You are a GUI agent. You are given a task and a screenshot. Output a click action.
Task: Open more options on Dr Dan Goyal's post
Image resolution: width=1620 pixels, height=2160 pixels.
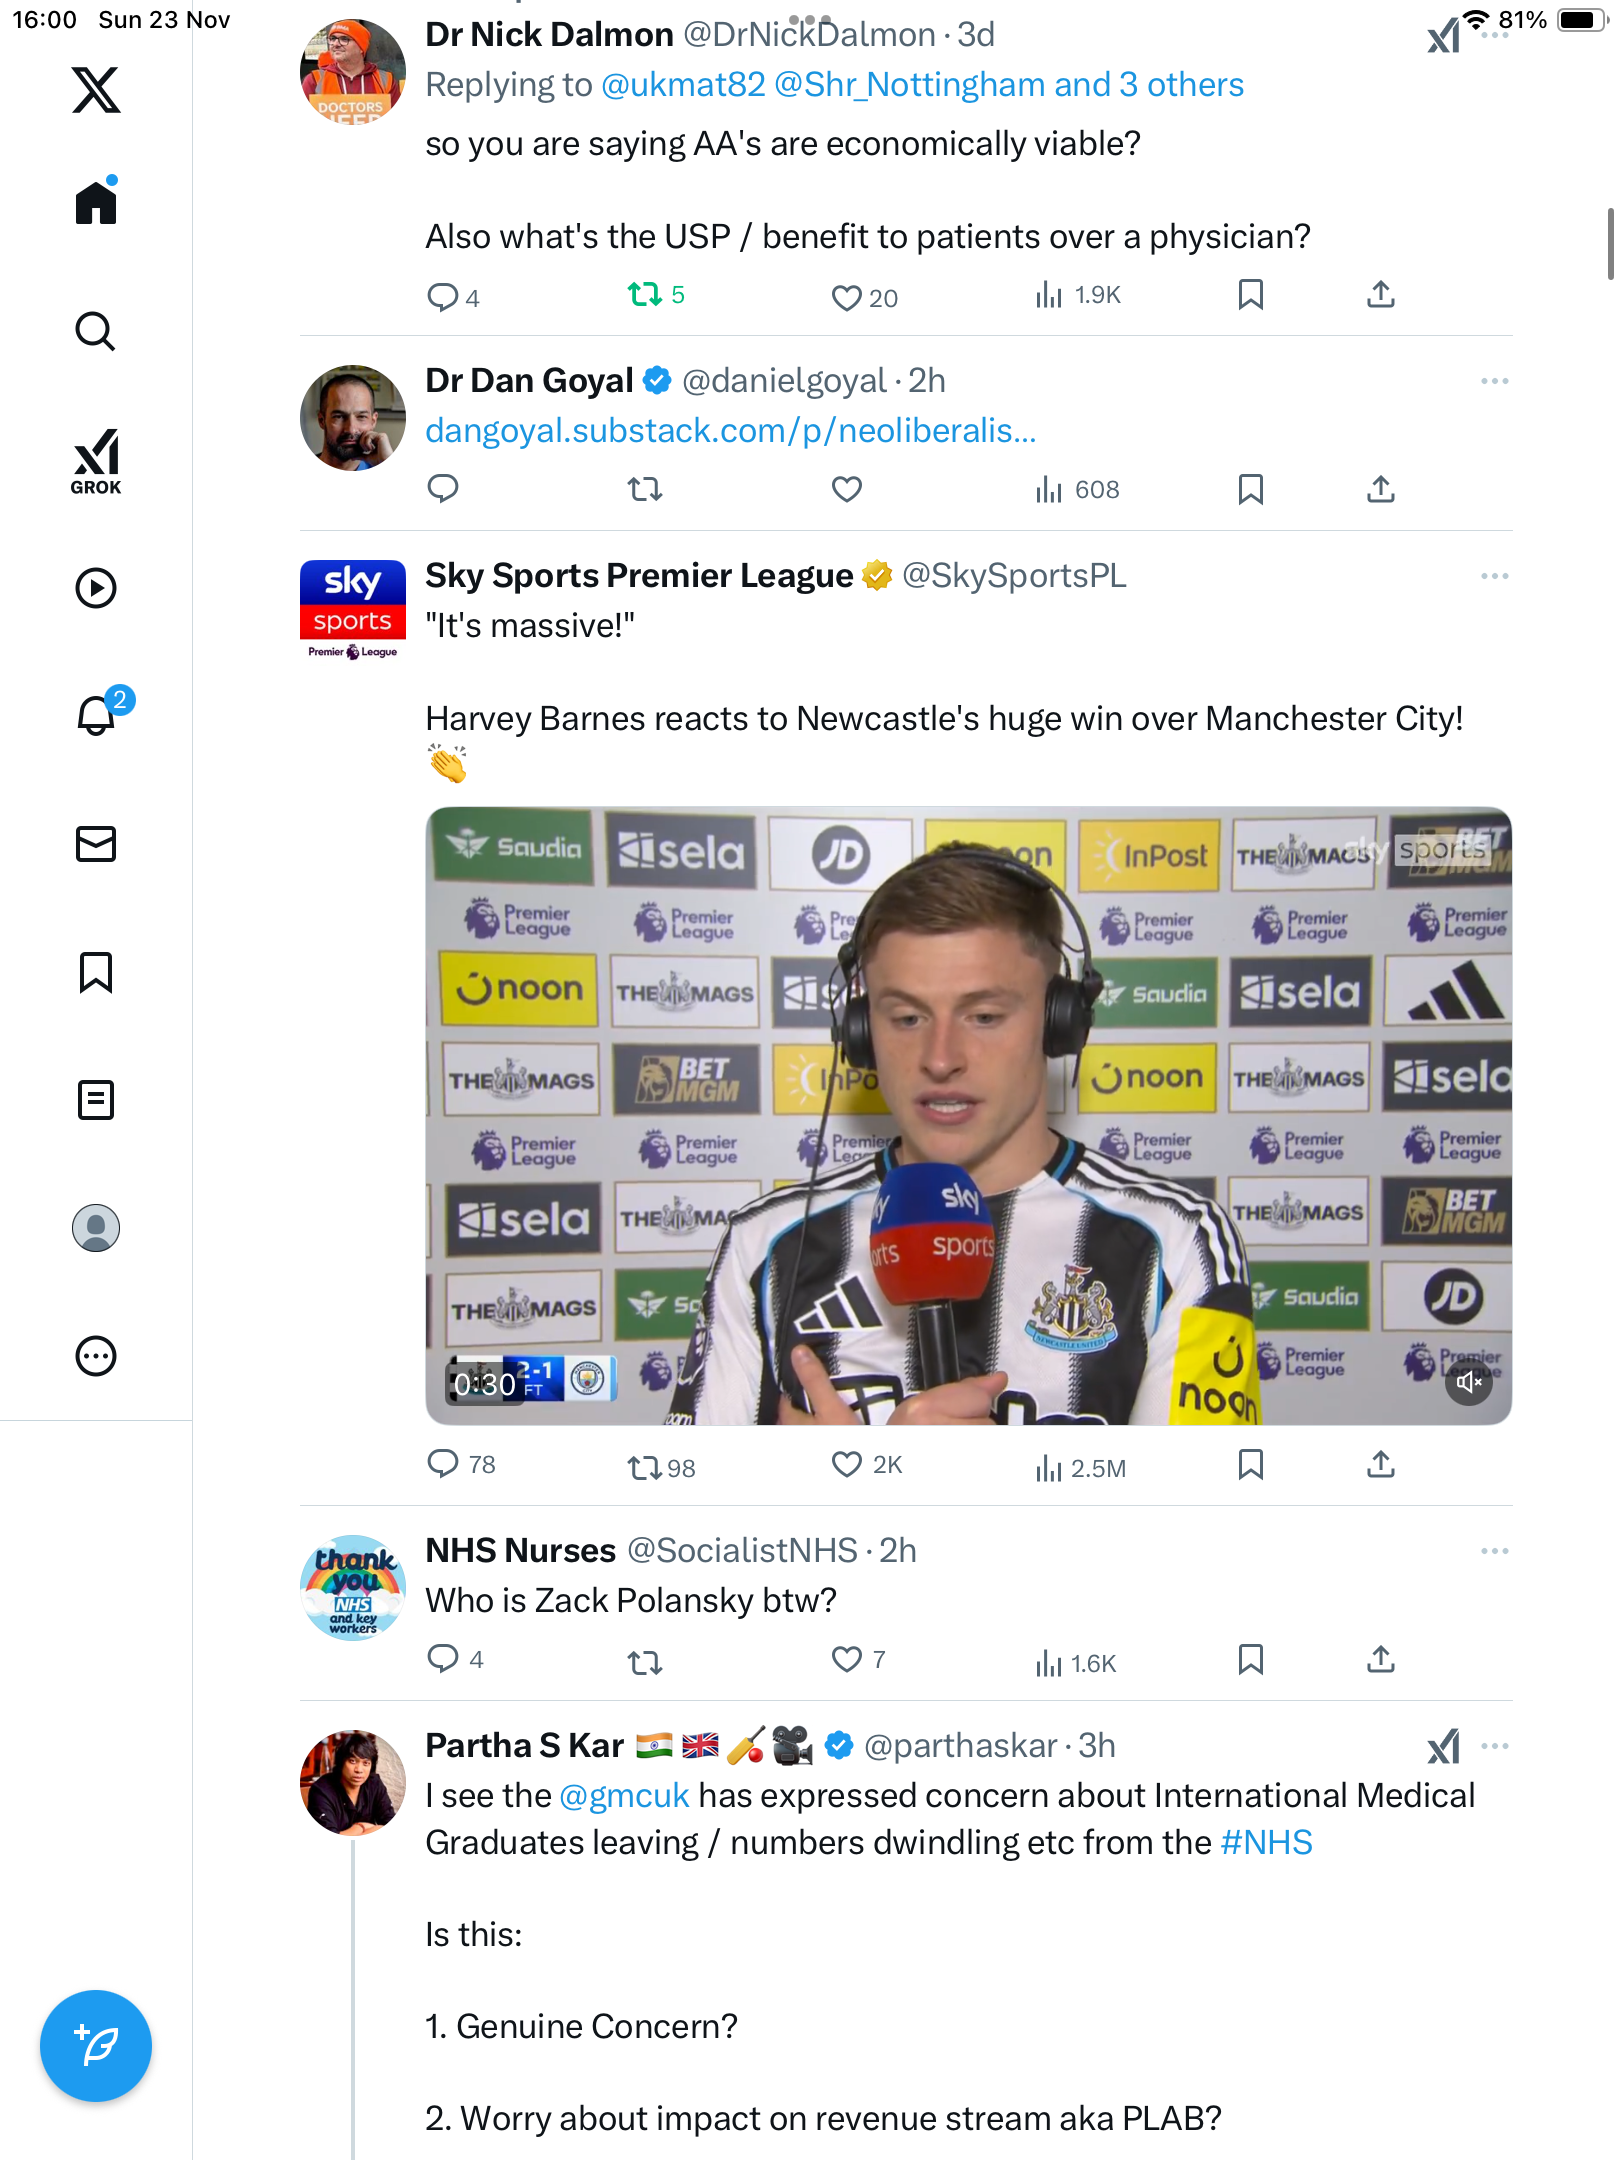1494,381
